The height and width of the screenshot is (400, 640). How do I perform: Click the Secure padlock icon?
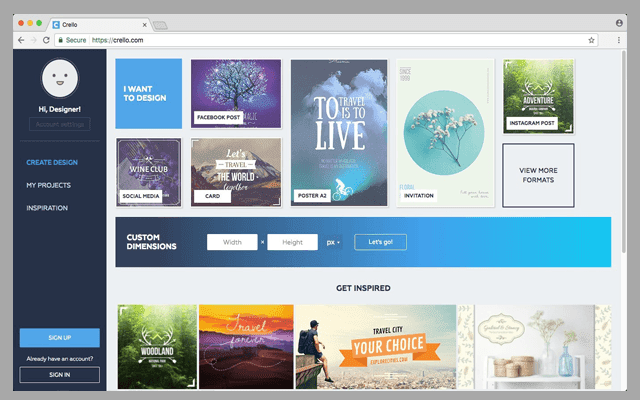coord(60,40)
